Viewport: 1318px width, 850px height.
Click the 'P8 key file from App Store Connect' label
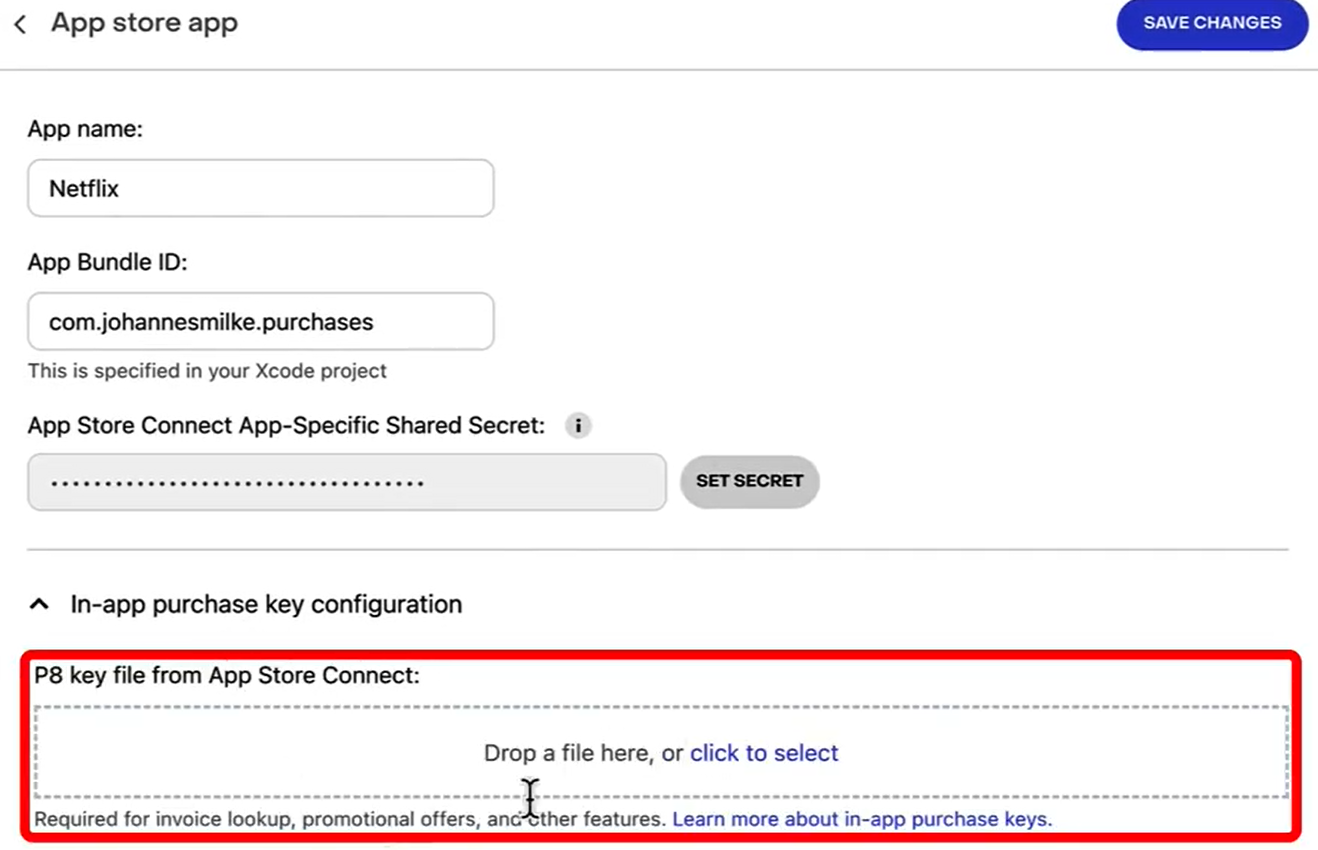click(227, 676)
